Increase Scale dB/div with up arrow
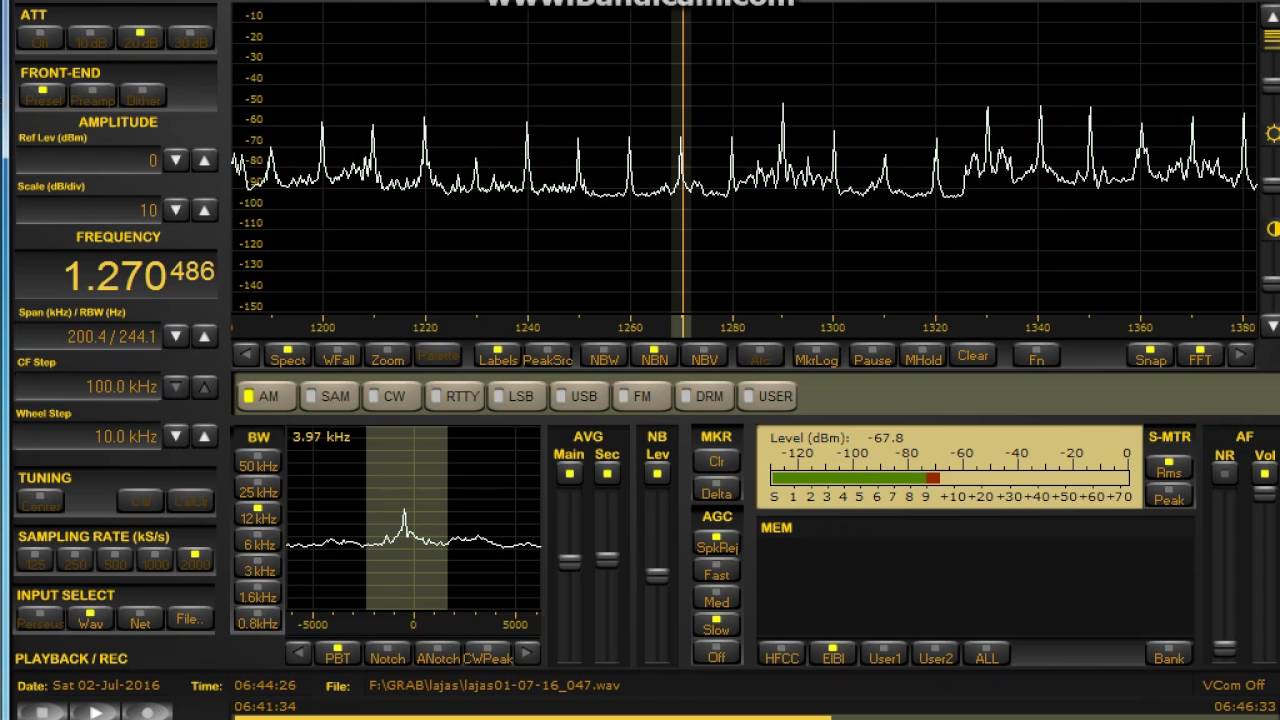Screen dimensions: 1280x720 point(204,210)
